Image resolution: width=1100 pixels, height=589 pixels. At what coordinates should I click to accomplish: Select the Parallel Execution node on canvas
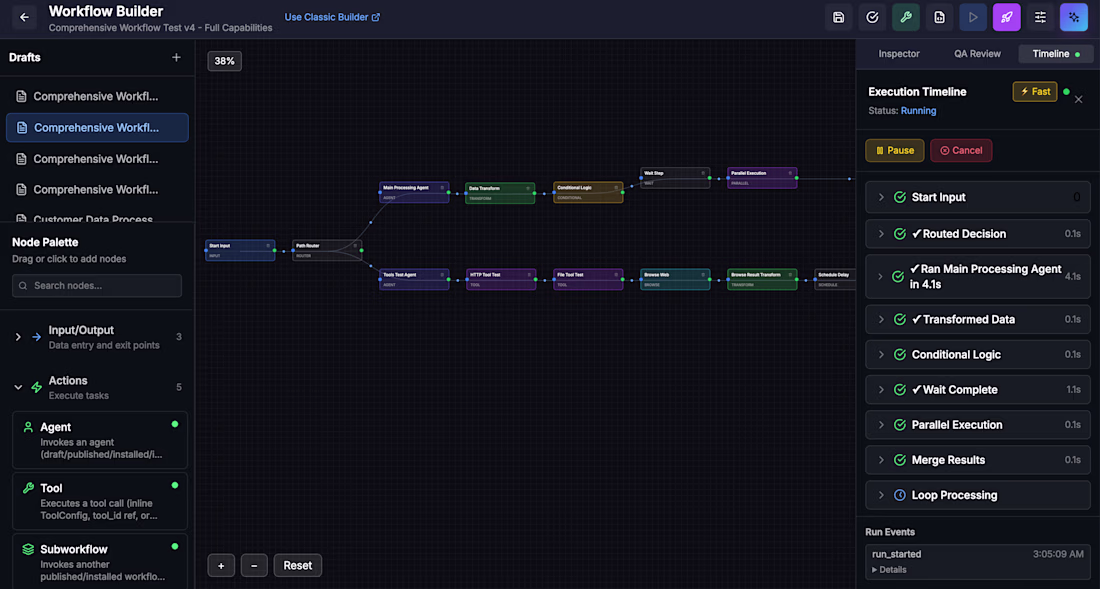click(762, 177)
